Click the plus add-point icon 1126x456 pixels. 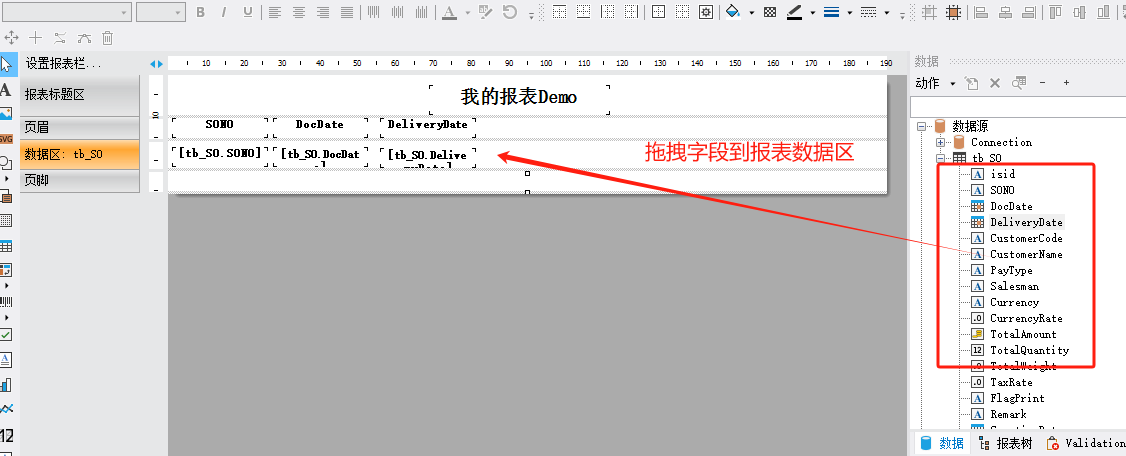[x=36, y=38]
